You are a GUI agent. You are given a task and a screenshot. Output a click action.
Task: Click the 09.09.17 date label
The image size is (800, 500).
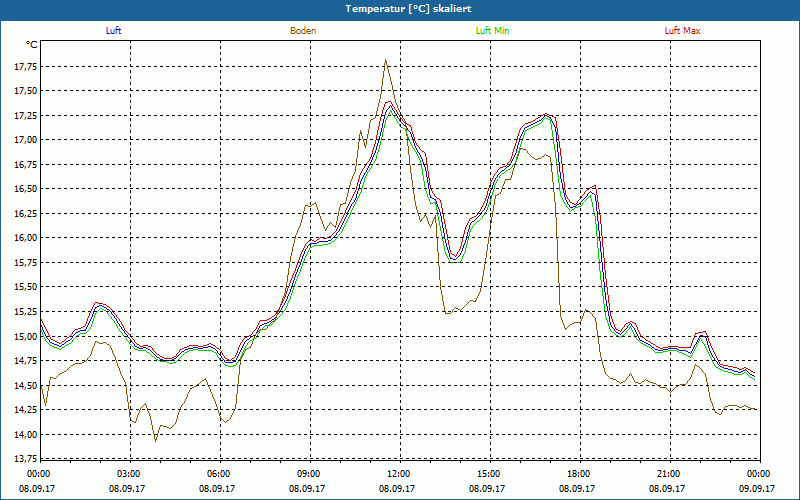757,488
